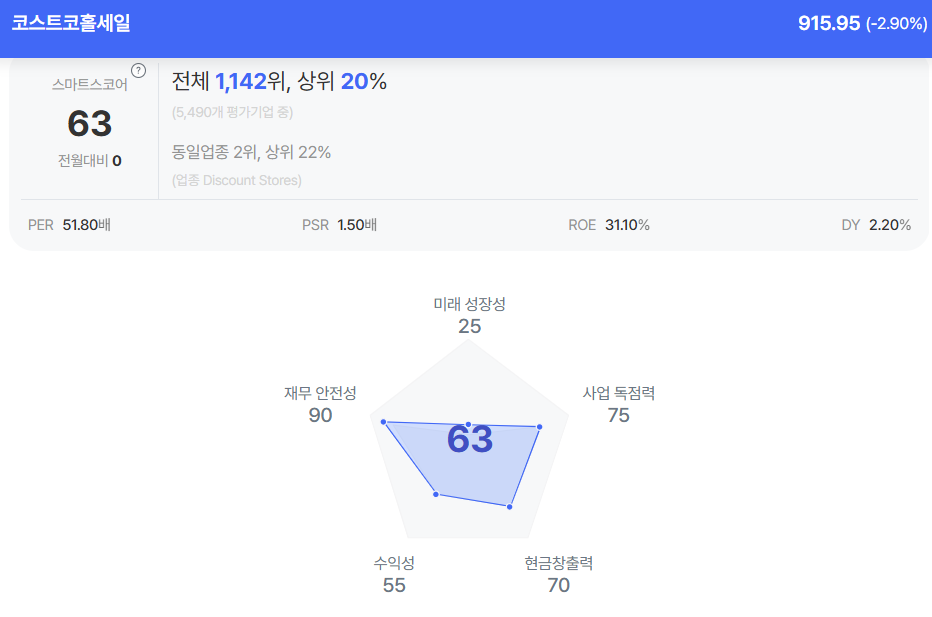
Task: Click the SmartScore value 63 in card
Action: coord(89,123)
